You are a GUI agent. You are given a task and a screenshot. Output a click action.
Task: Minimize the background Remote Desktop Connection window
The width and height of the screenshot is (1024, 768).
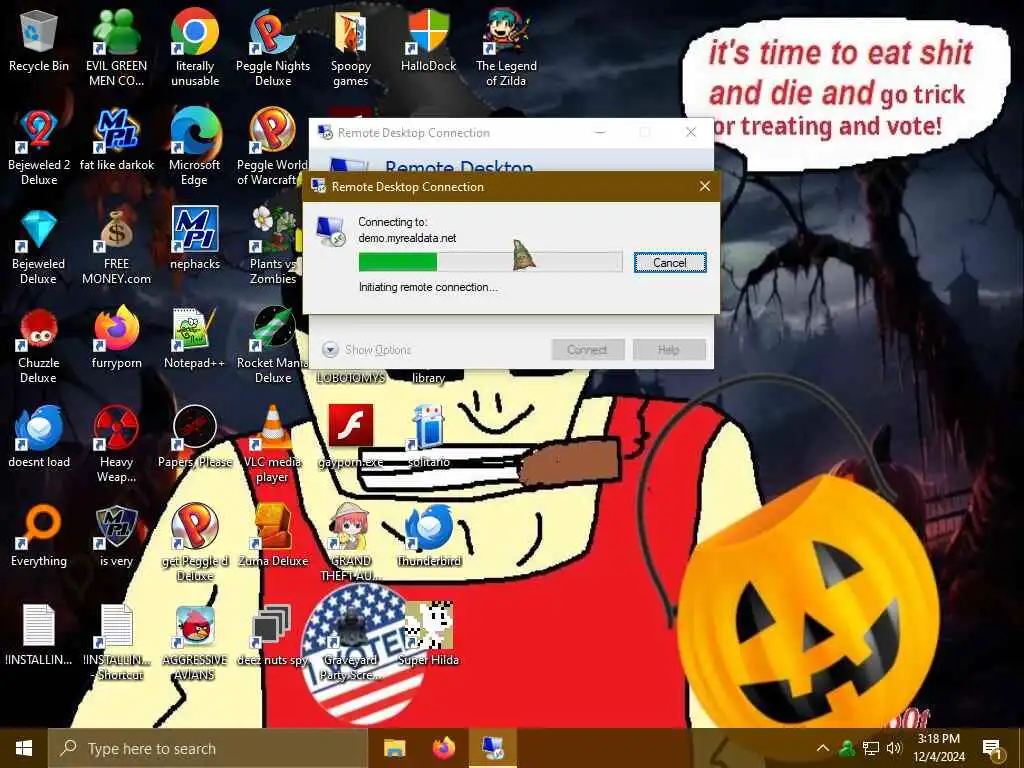click(x=600, y=133)
